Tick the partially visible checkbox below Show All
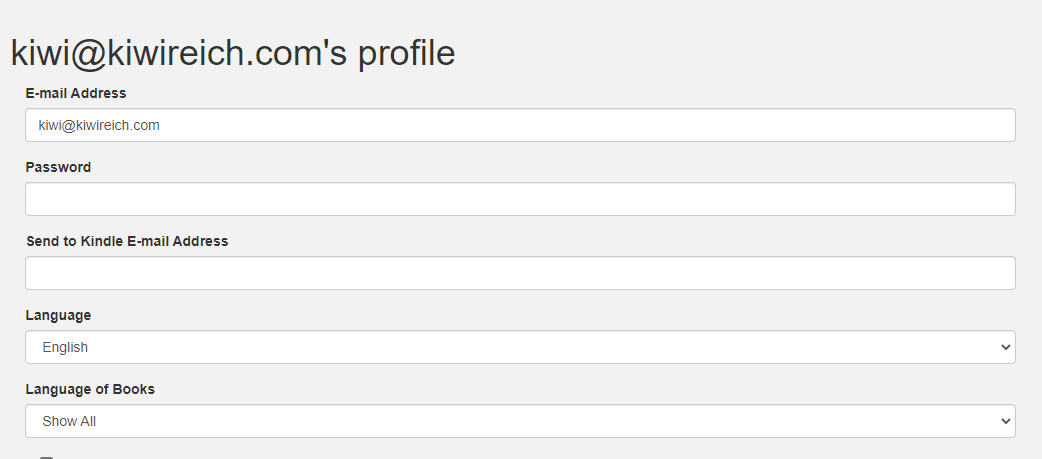 tap(46, 457)
